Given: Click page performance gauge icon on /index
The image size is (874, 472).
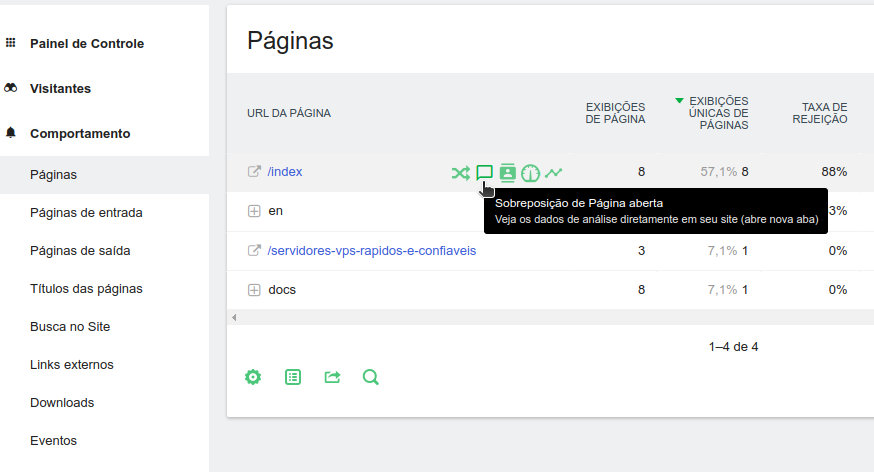Looking at the screenshot, I should [x=530, y=173].
